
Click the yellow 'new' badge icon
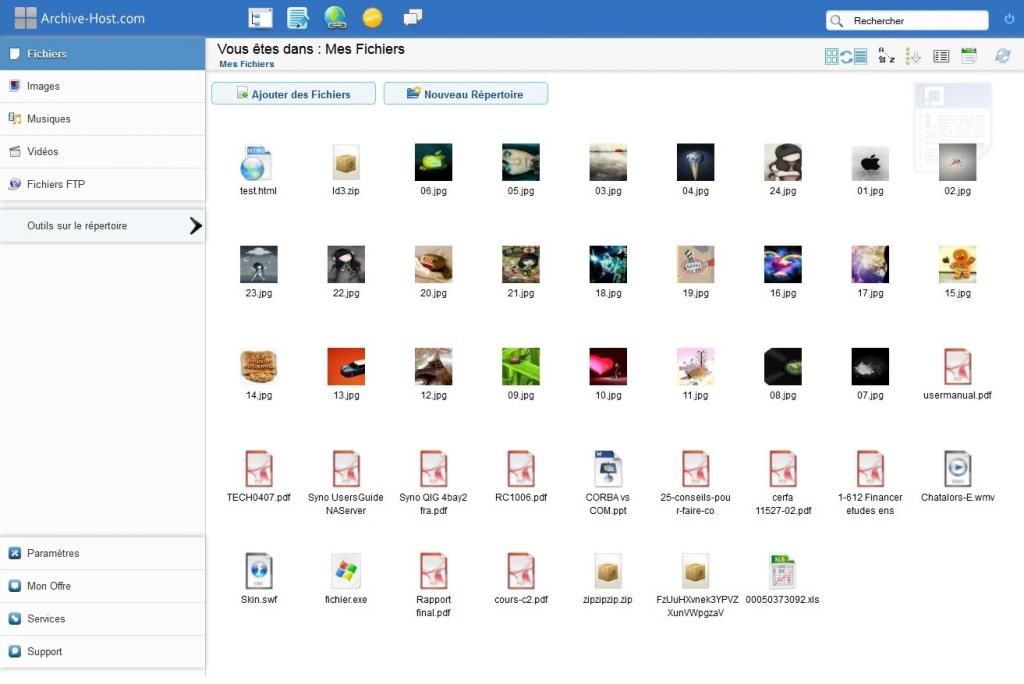372,18
